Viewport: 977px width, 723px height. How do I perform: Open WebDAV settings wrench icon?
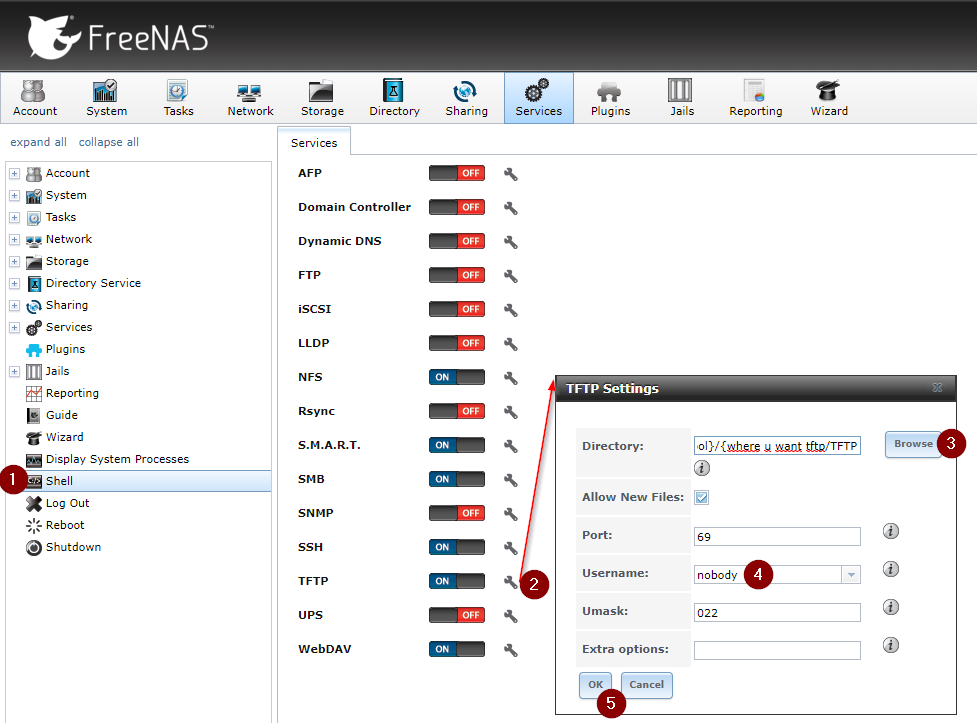[511, 649]
